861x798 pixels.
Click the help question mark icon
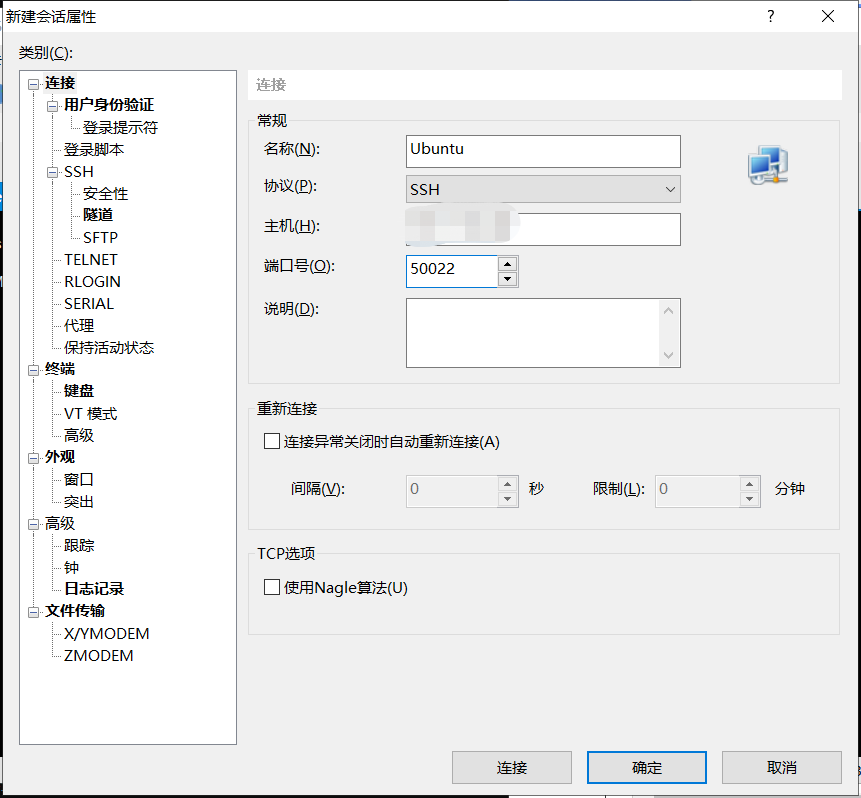[x=770, y=16]
